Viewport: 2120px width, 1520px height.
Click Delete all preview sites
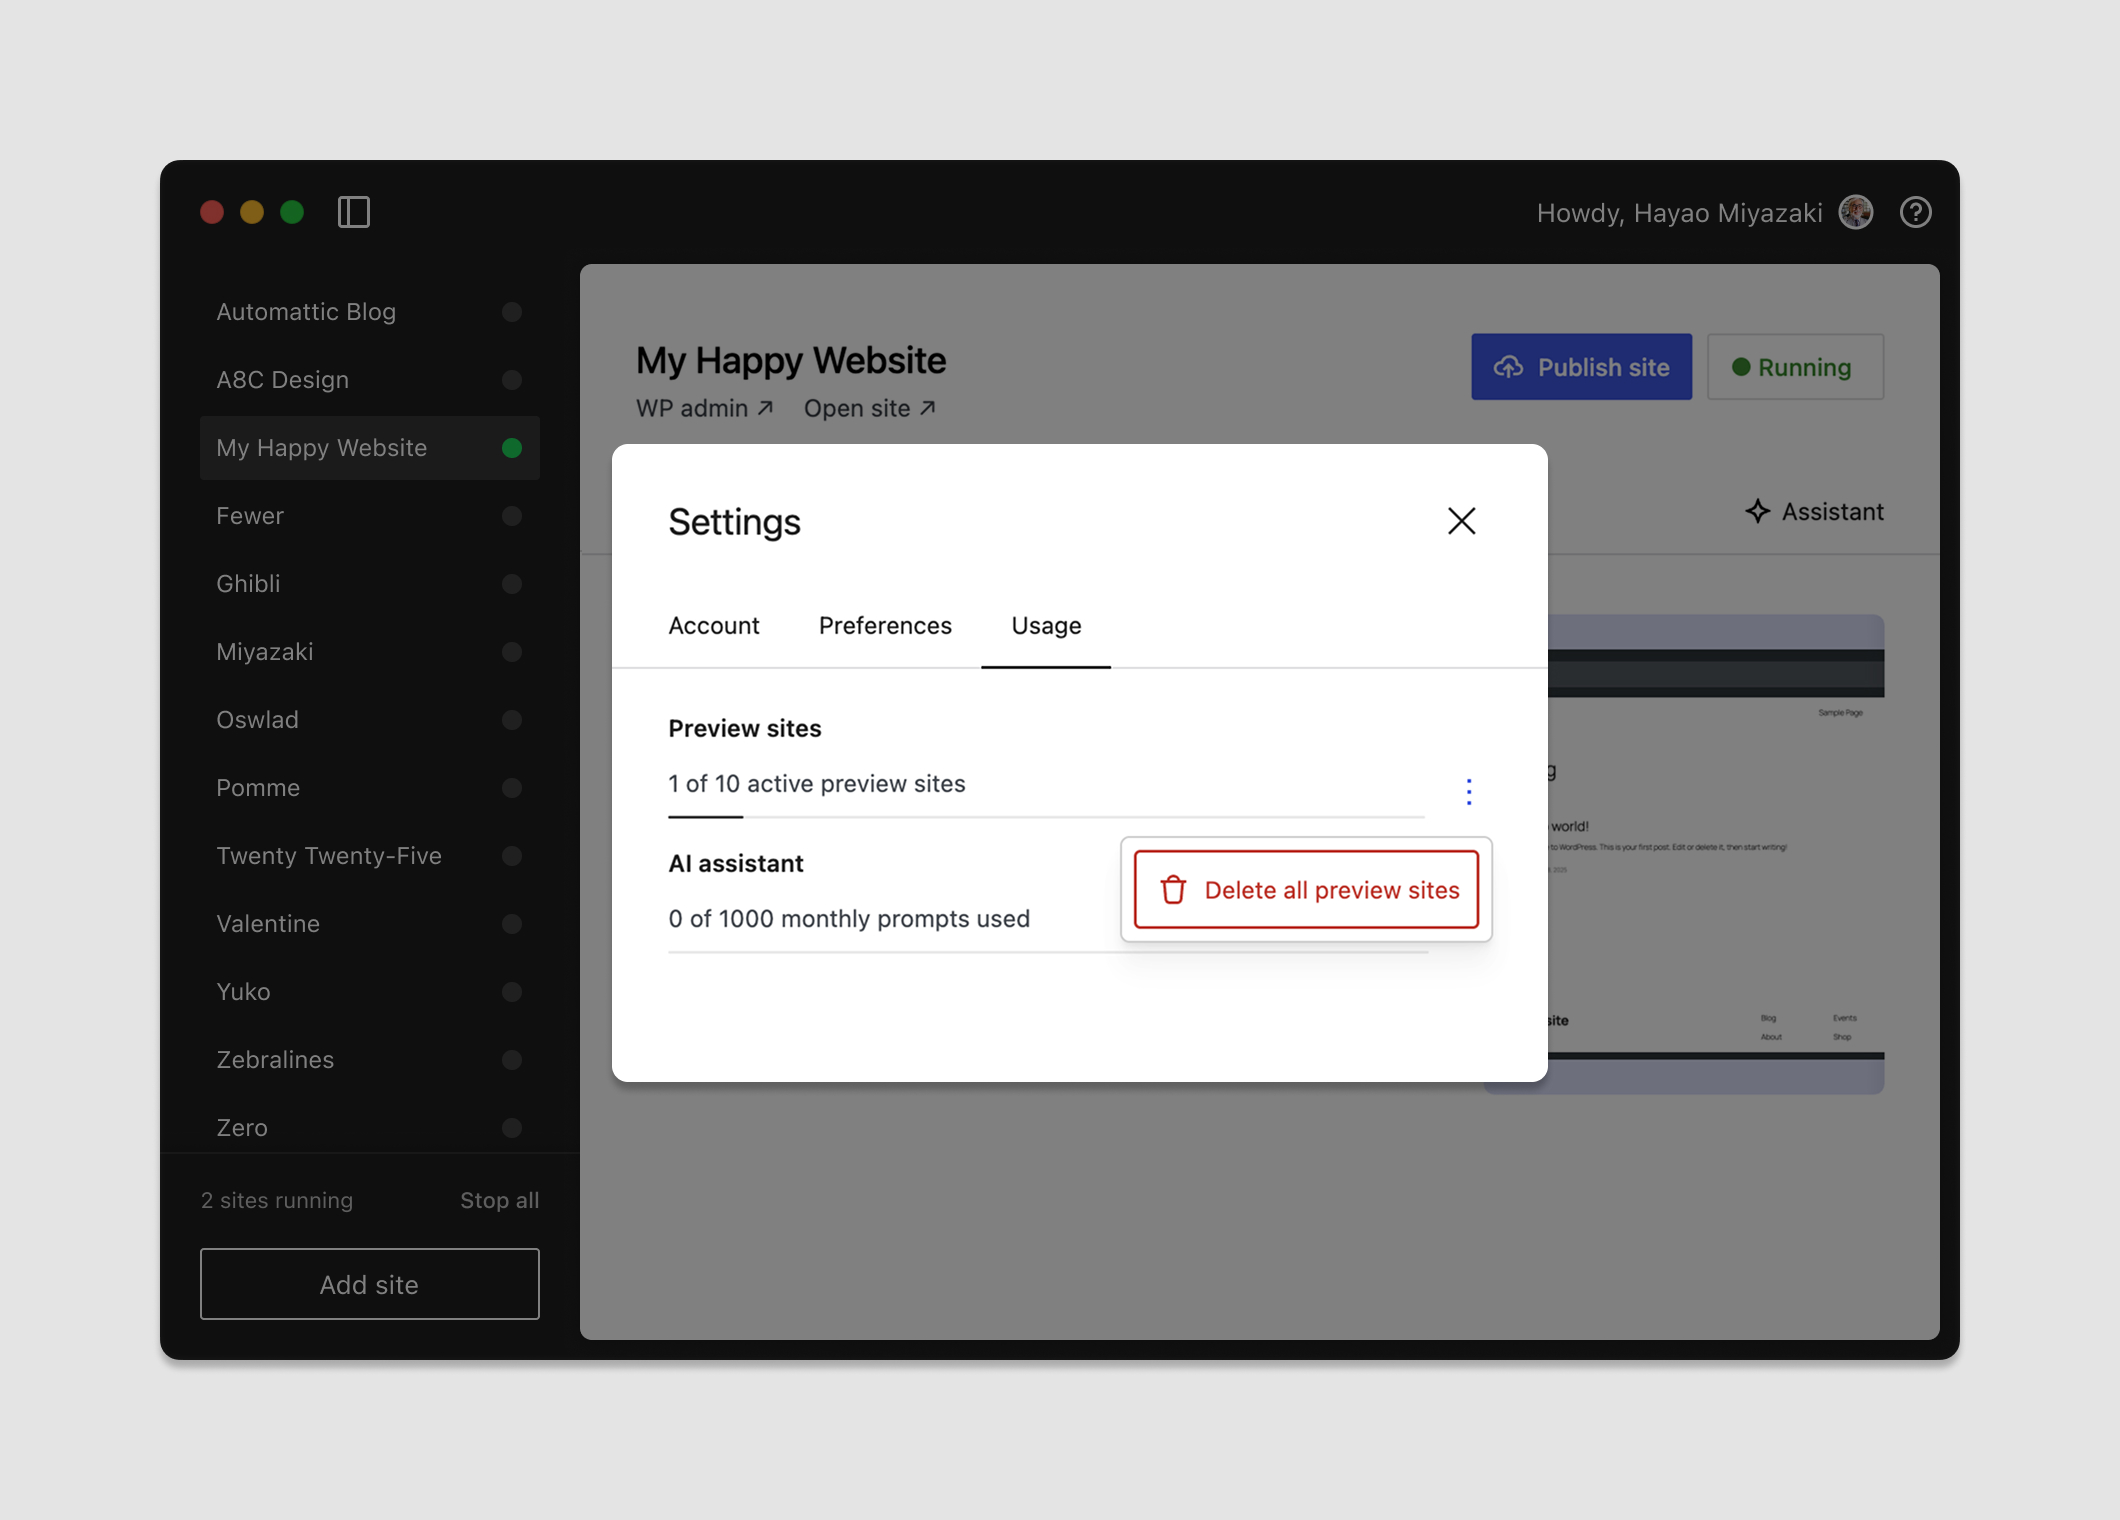1306,890
